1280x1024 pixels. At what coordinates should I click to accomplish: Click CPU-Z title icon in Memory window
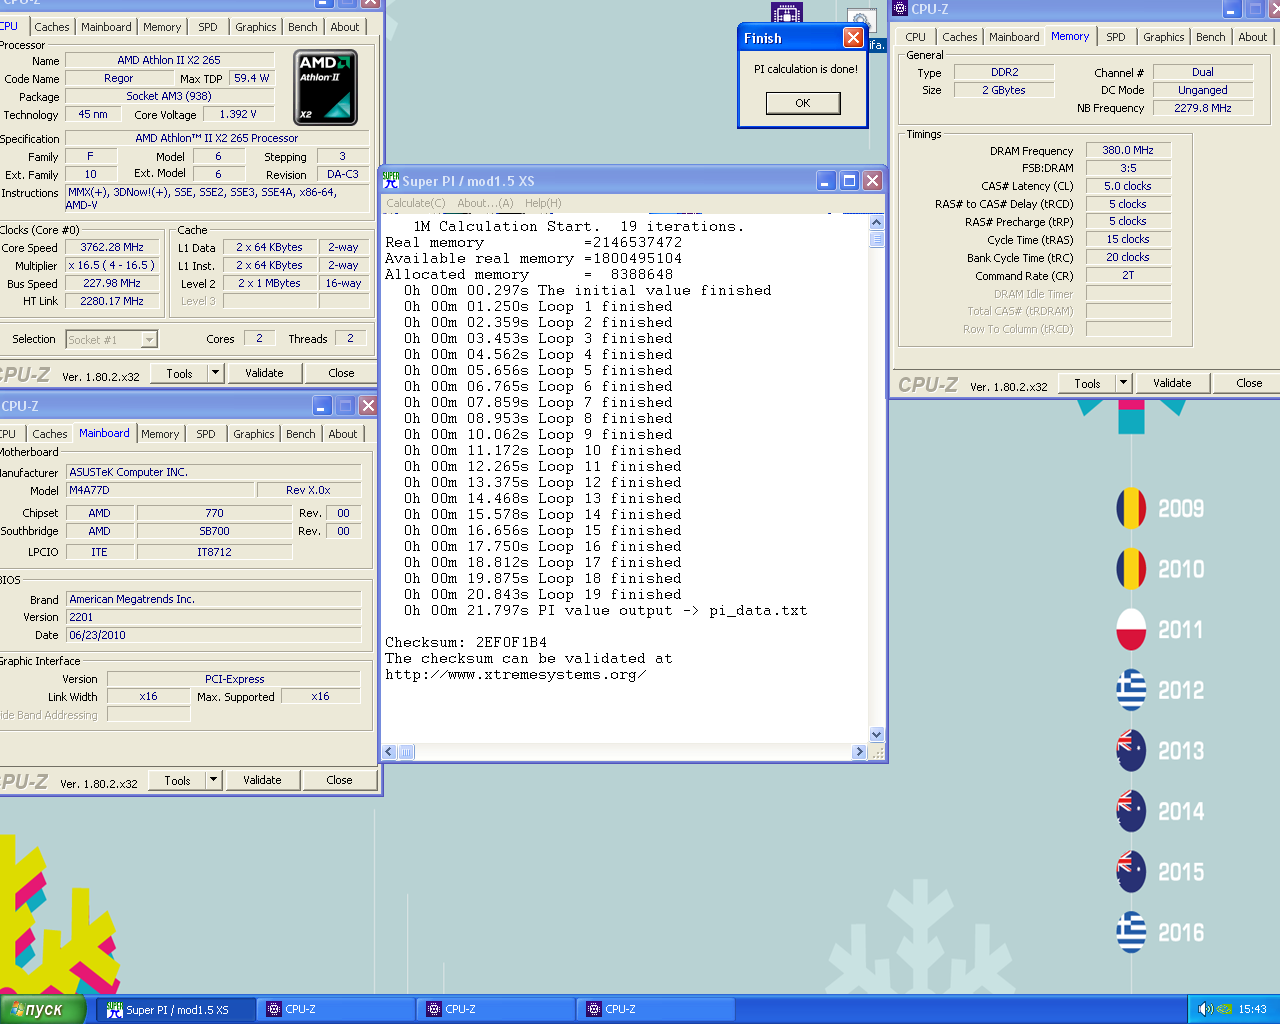click(x=900, y=8)
